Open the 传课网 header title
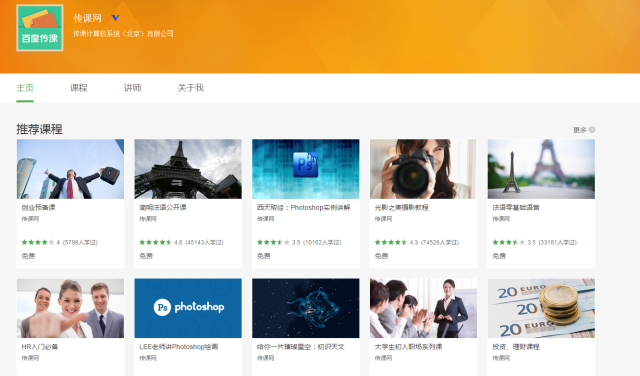Screen dimensions: 640x376 (87, 18)
